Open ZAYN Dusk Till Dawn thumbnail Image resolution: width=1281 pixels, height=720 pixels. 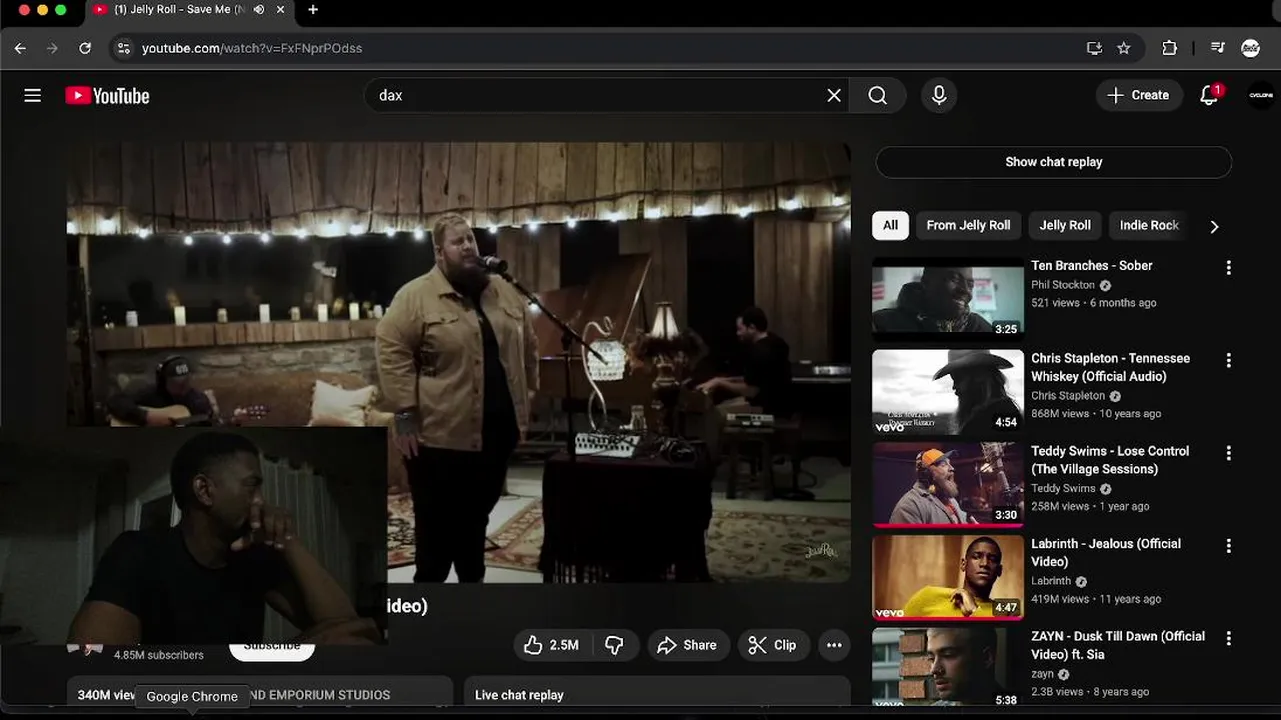click(948, 667)
